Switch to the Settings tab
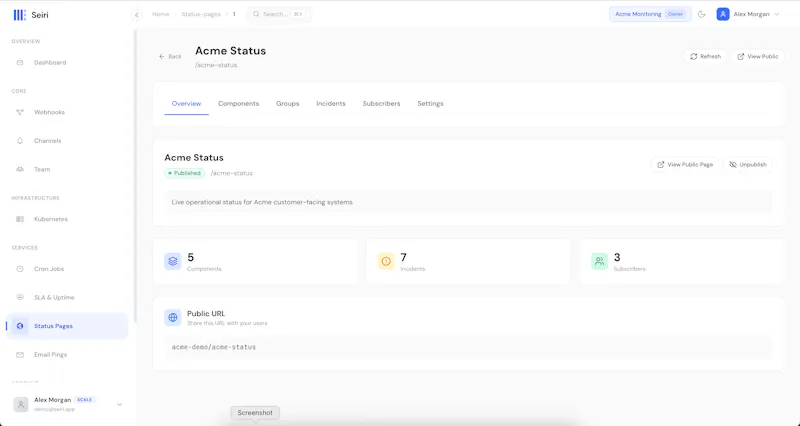 point(430,104)
